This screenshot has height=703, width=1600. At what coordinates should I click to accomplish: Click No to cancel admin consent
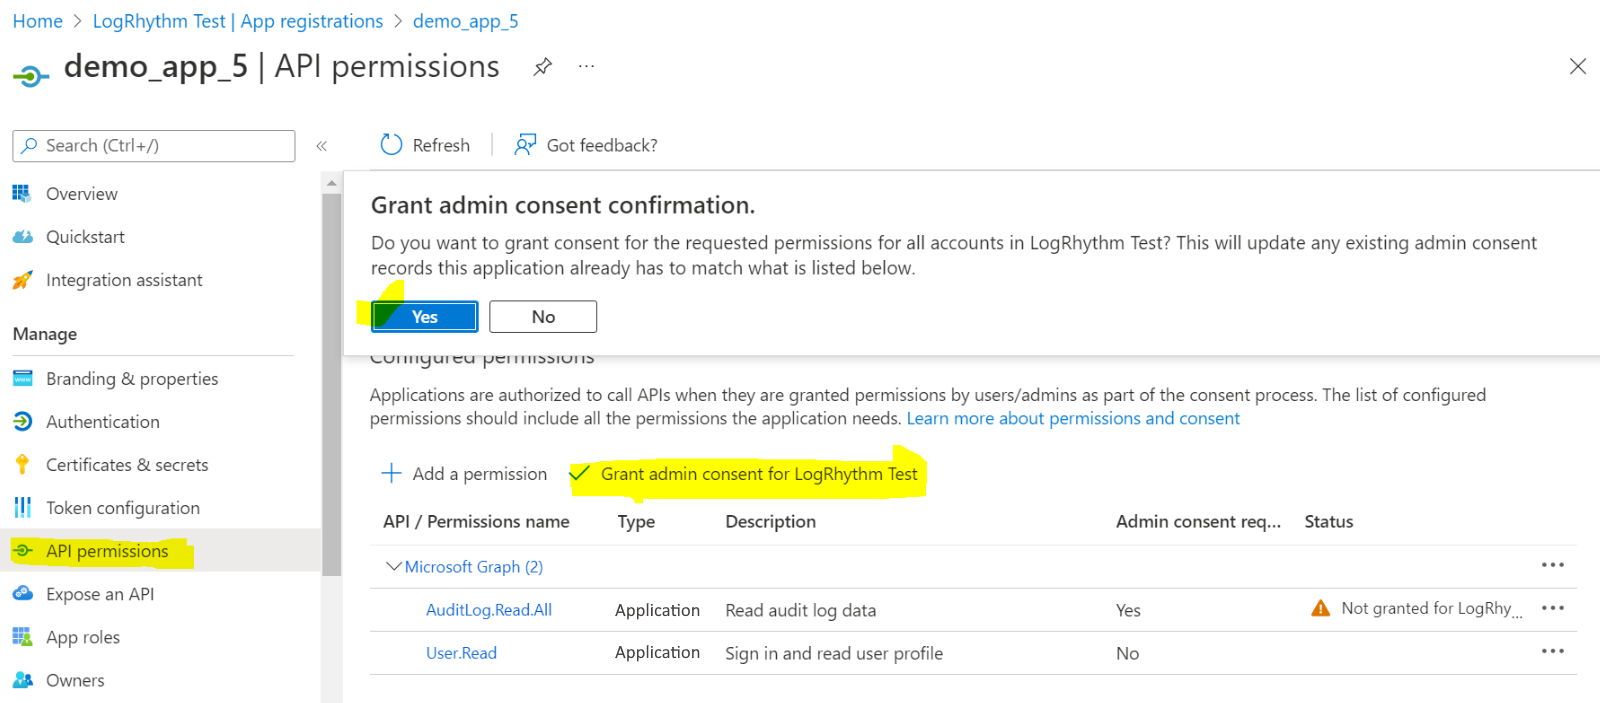(x=543, y=317)
